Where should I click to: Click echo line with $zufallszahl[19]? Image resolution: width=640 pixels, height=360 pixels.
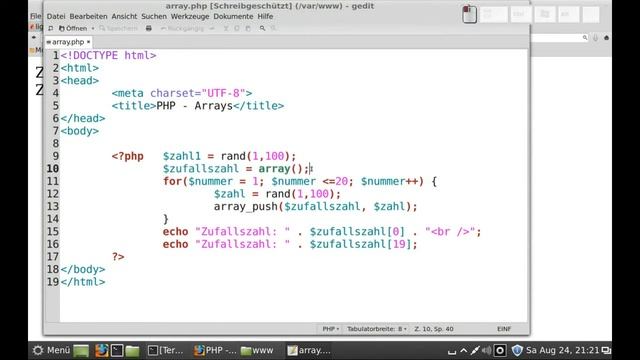click(290, 244)
